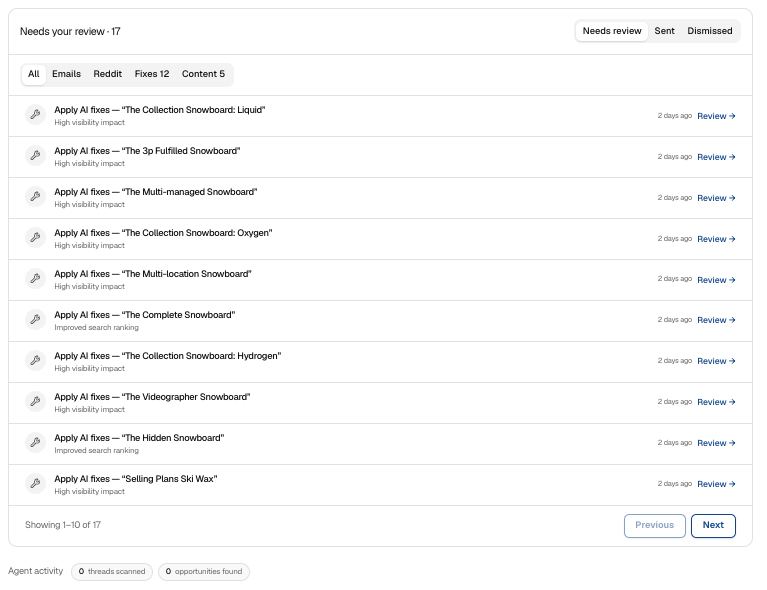The image size is (767, 590).
Task: Select the Needs review segment
Action: [x=611, y=31]
